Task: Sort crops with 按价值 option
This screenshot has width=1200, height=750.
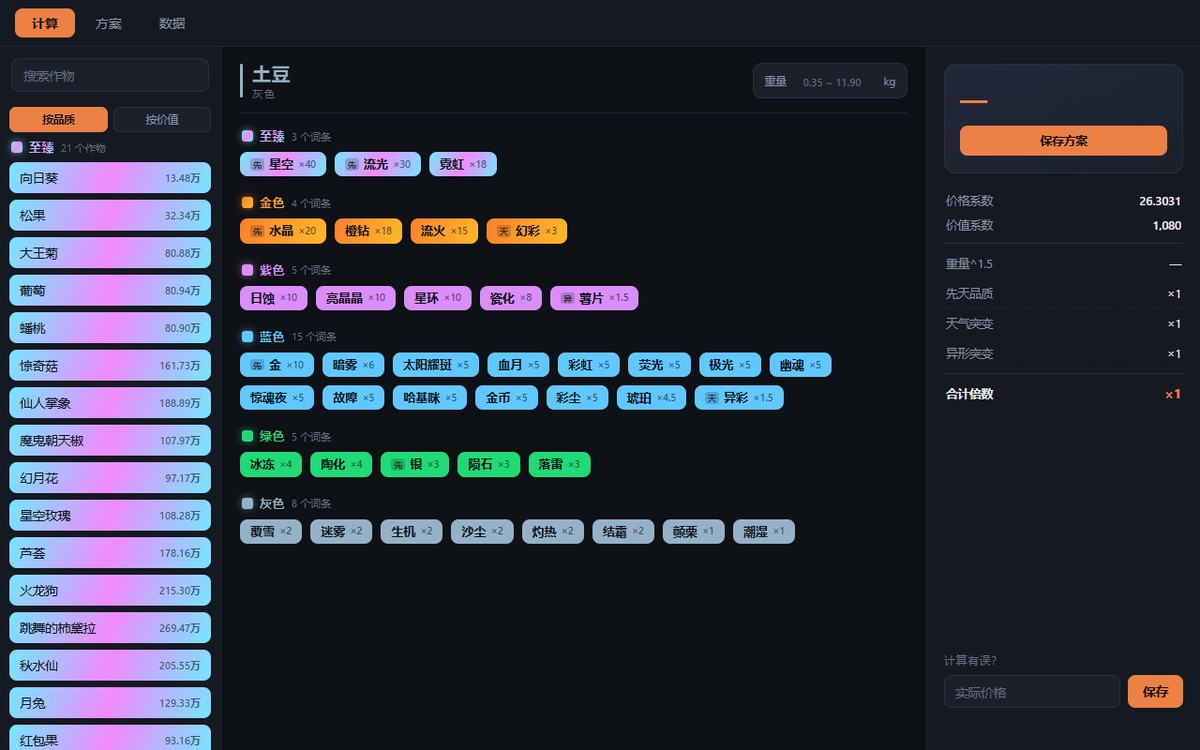Action: click(162, 120)
